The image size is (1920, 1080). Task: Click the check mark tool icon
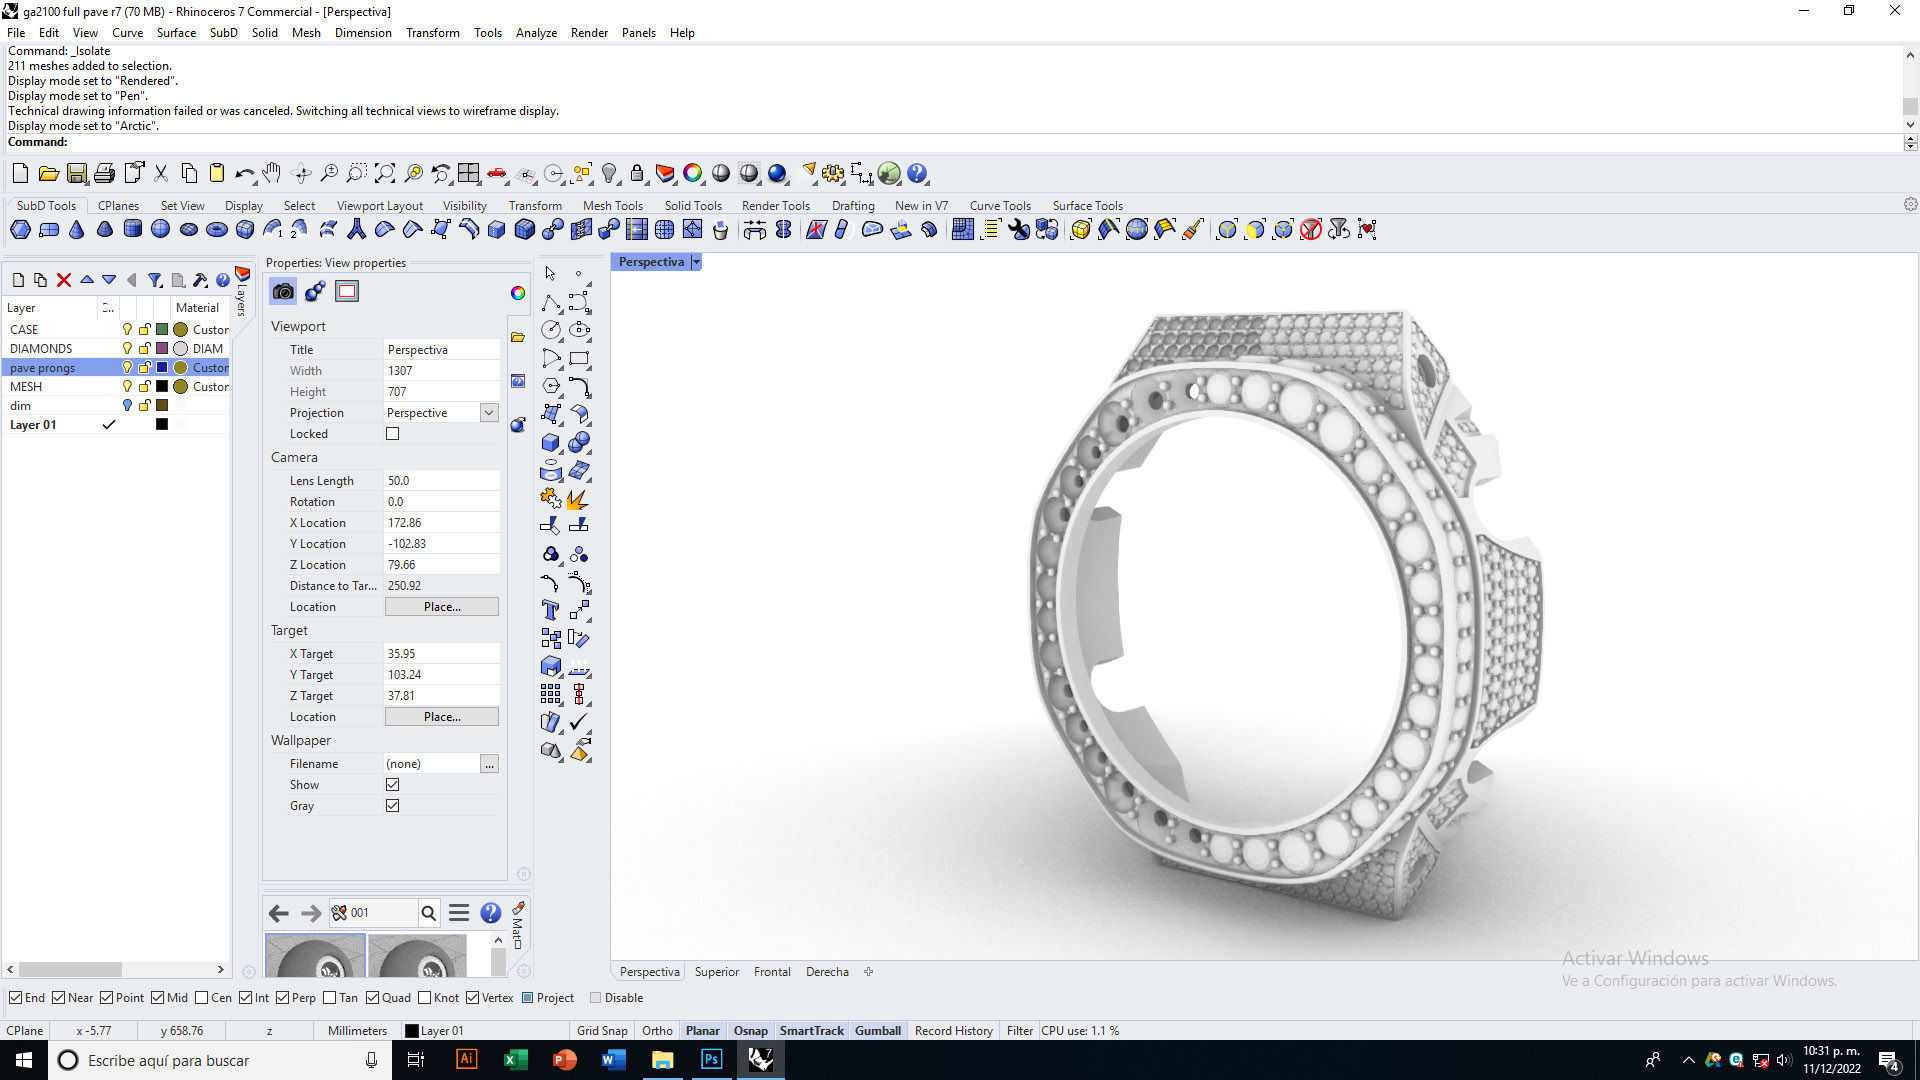[578, 722]
